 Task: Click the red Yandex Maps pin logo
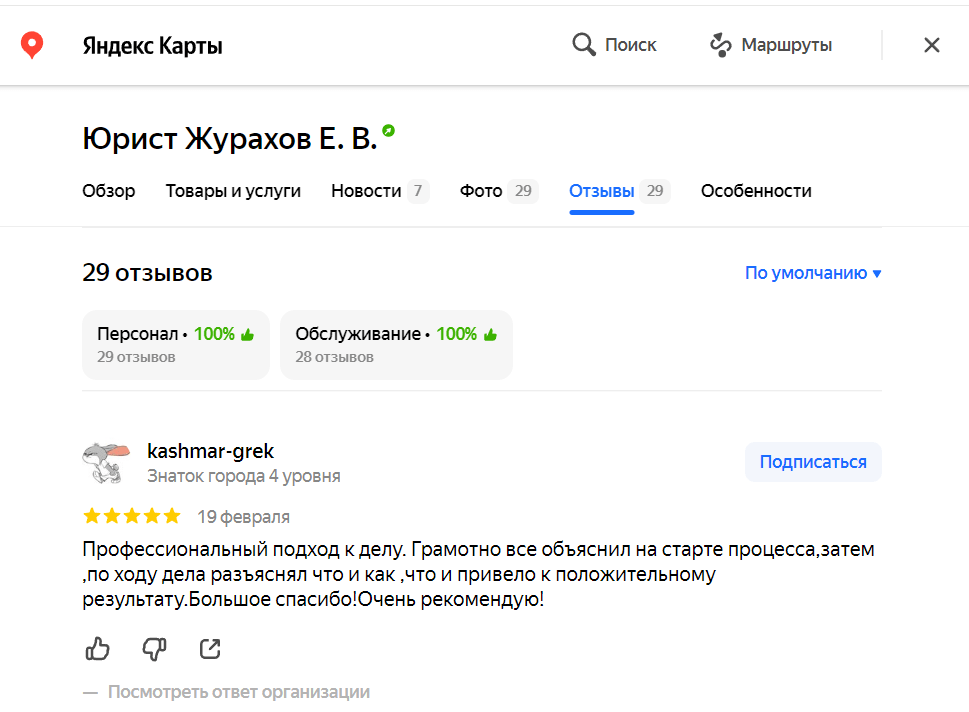click(x=32, y=45)
